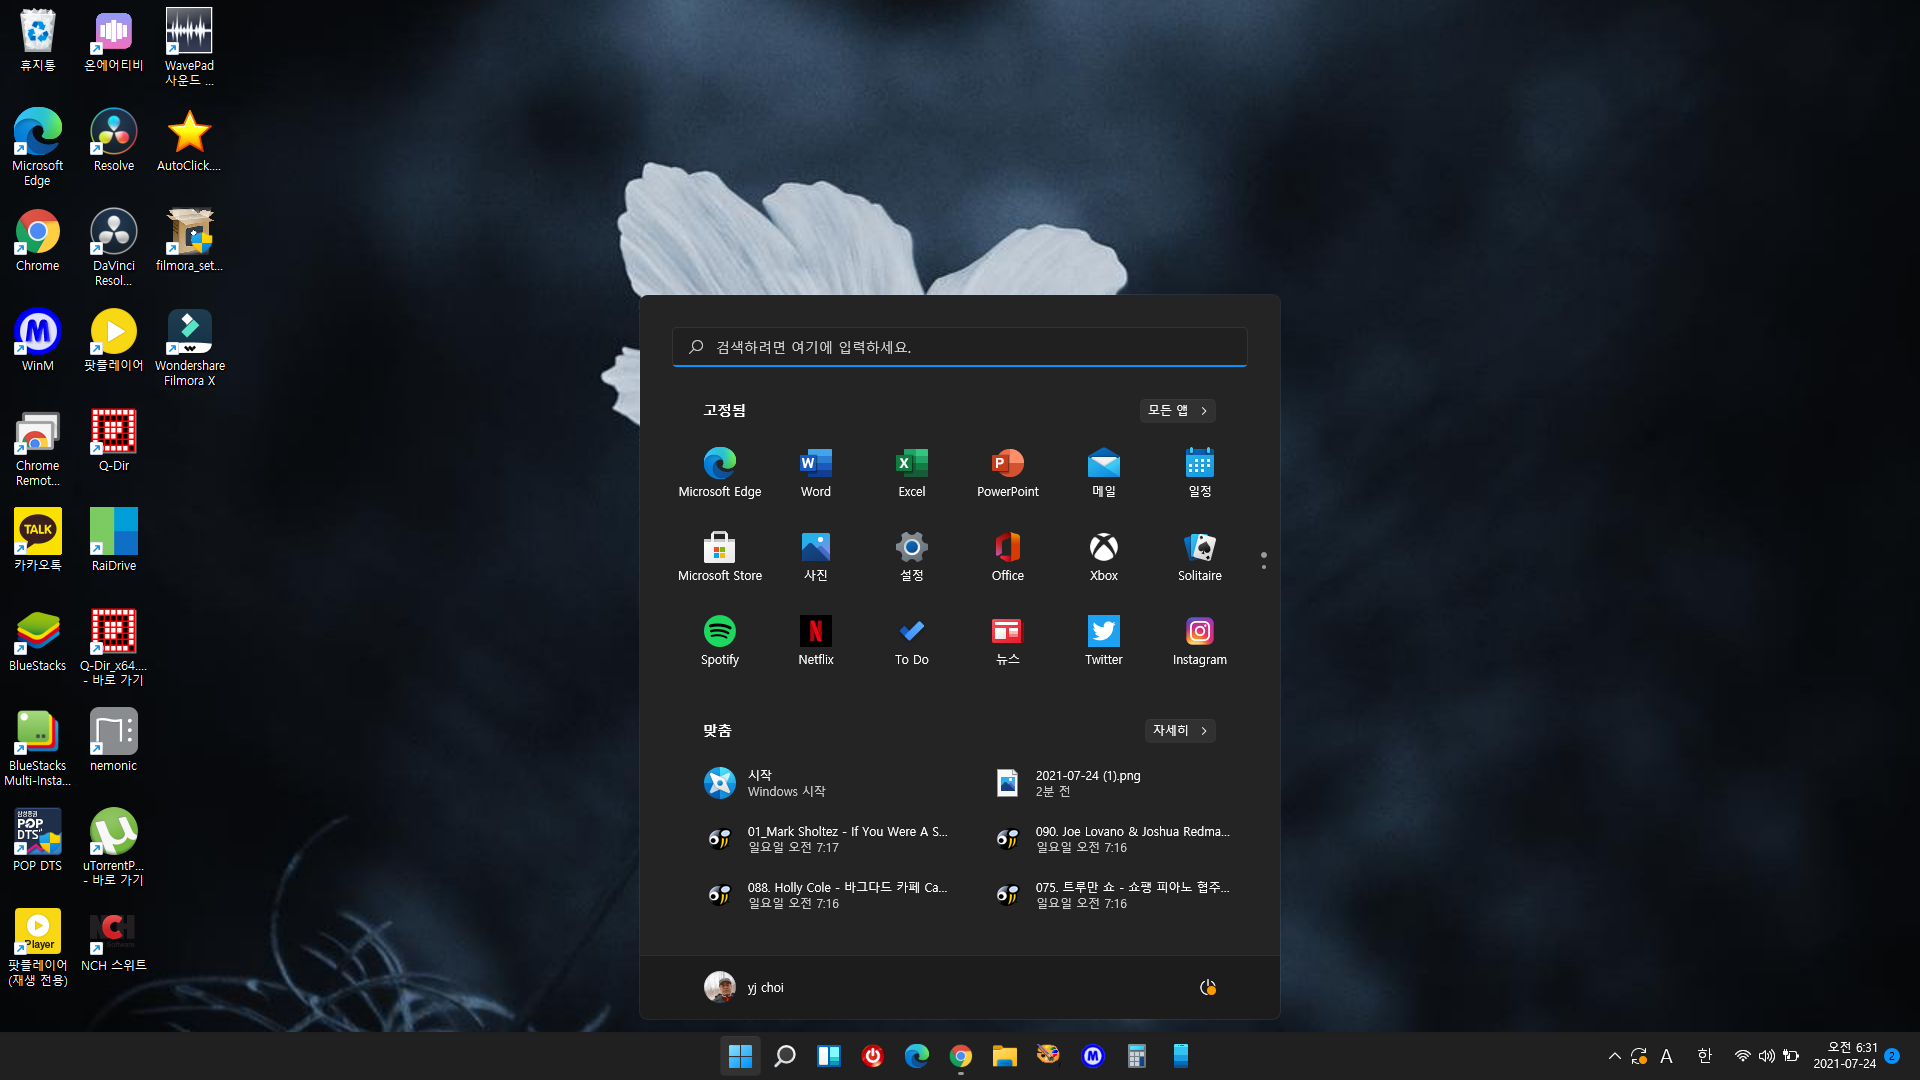
Task: Open the taskbar clock and date
Action: click(1845, 1056)
